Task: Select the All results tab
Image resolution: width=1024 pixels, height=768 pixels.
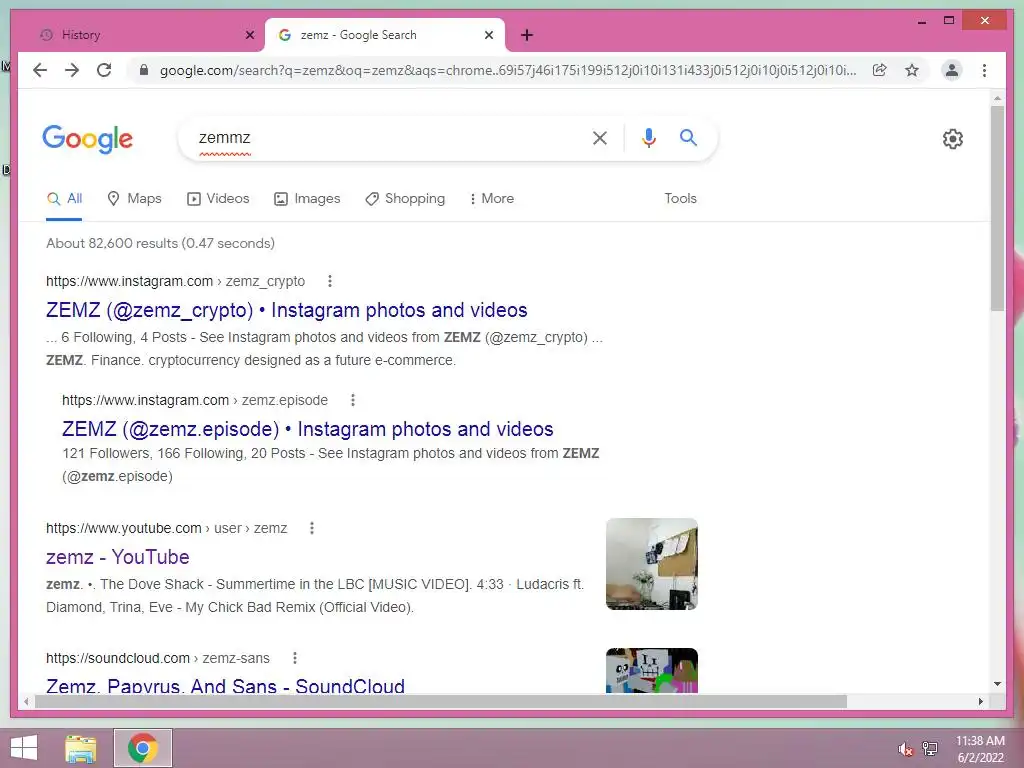Action: click(x=65, y=199)
